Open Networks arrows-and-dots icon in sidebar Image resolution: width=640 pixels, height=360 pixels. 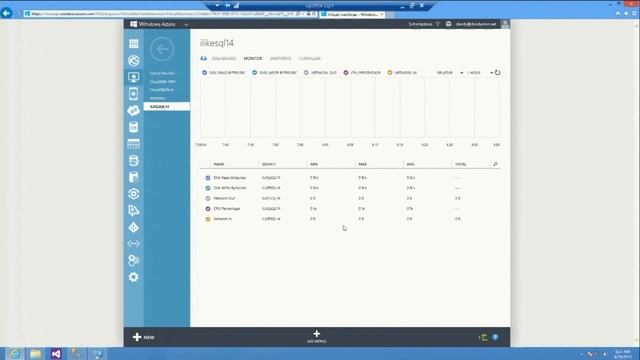point(133,244)
